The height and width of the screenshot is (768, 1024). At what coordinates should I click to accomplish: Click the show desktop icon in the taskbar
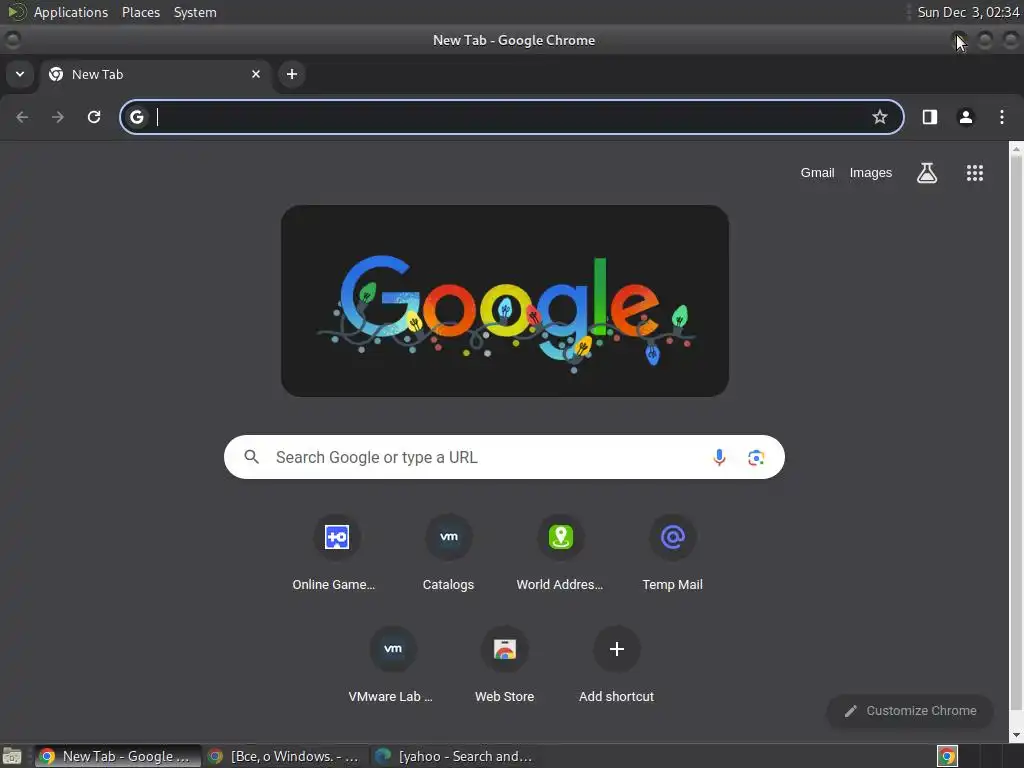pyautogui.click(x=12, y=756)
